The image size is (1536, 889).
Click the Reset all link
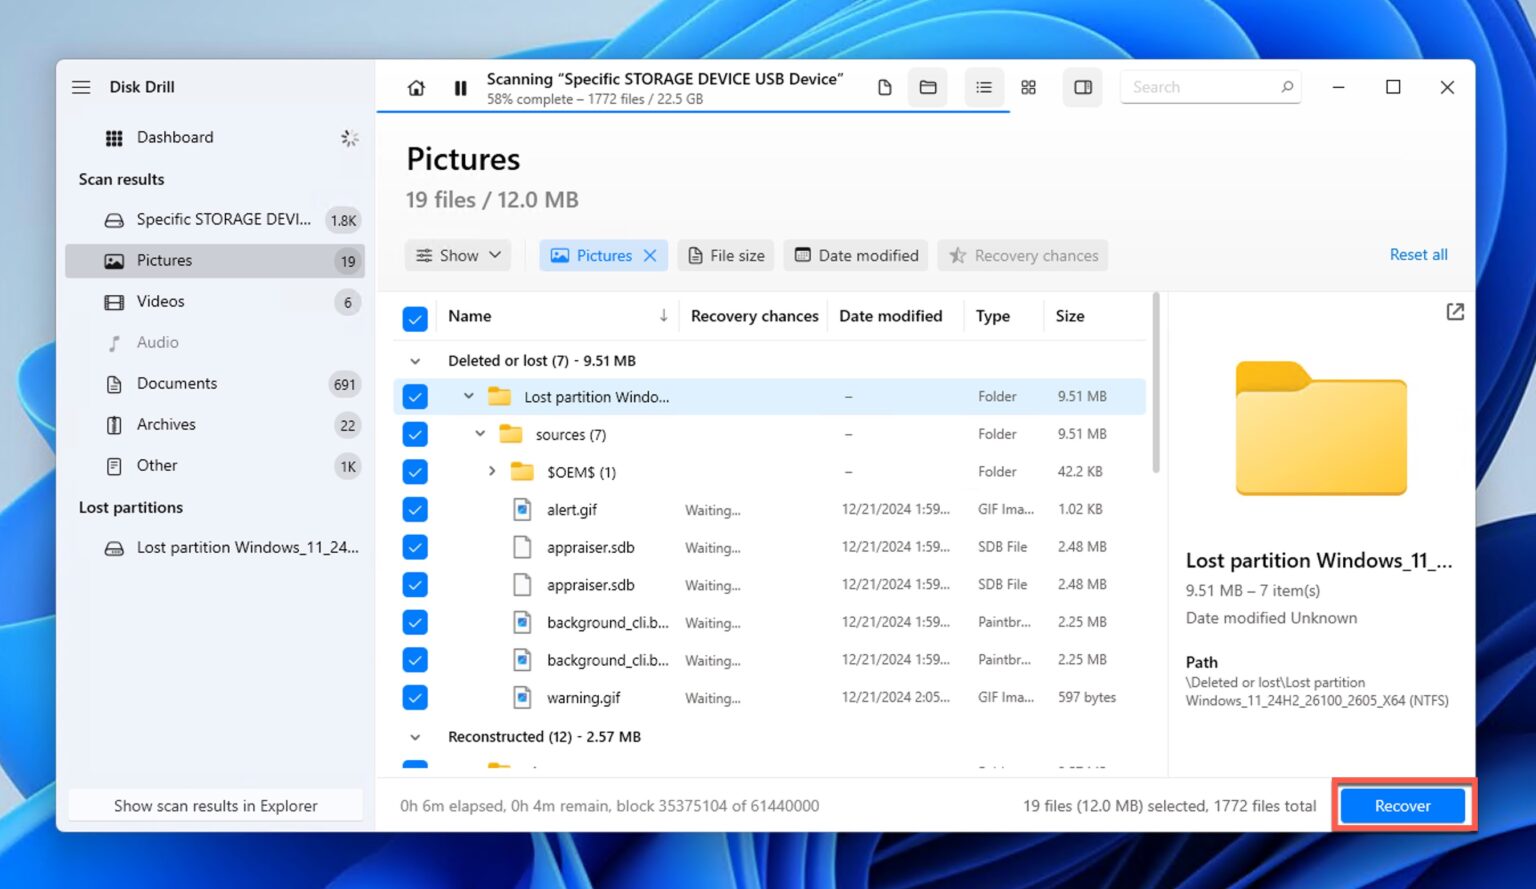(x=1418, y=254)
